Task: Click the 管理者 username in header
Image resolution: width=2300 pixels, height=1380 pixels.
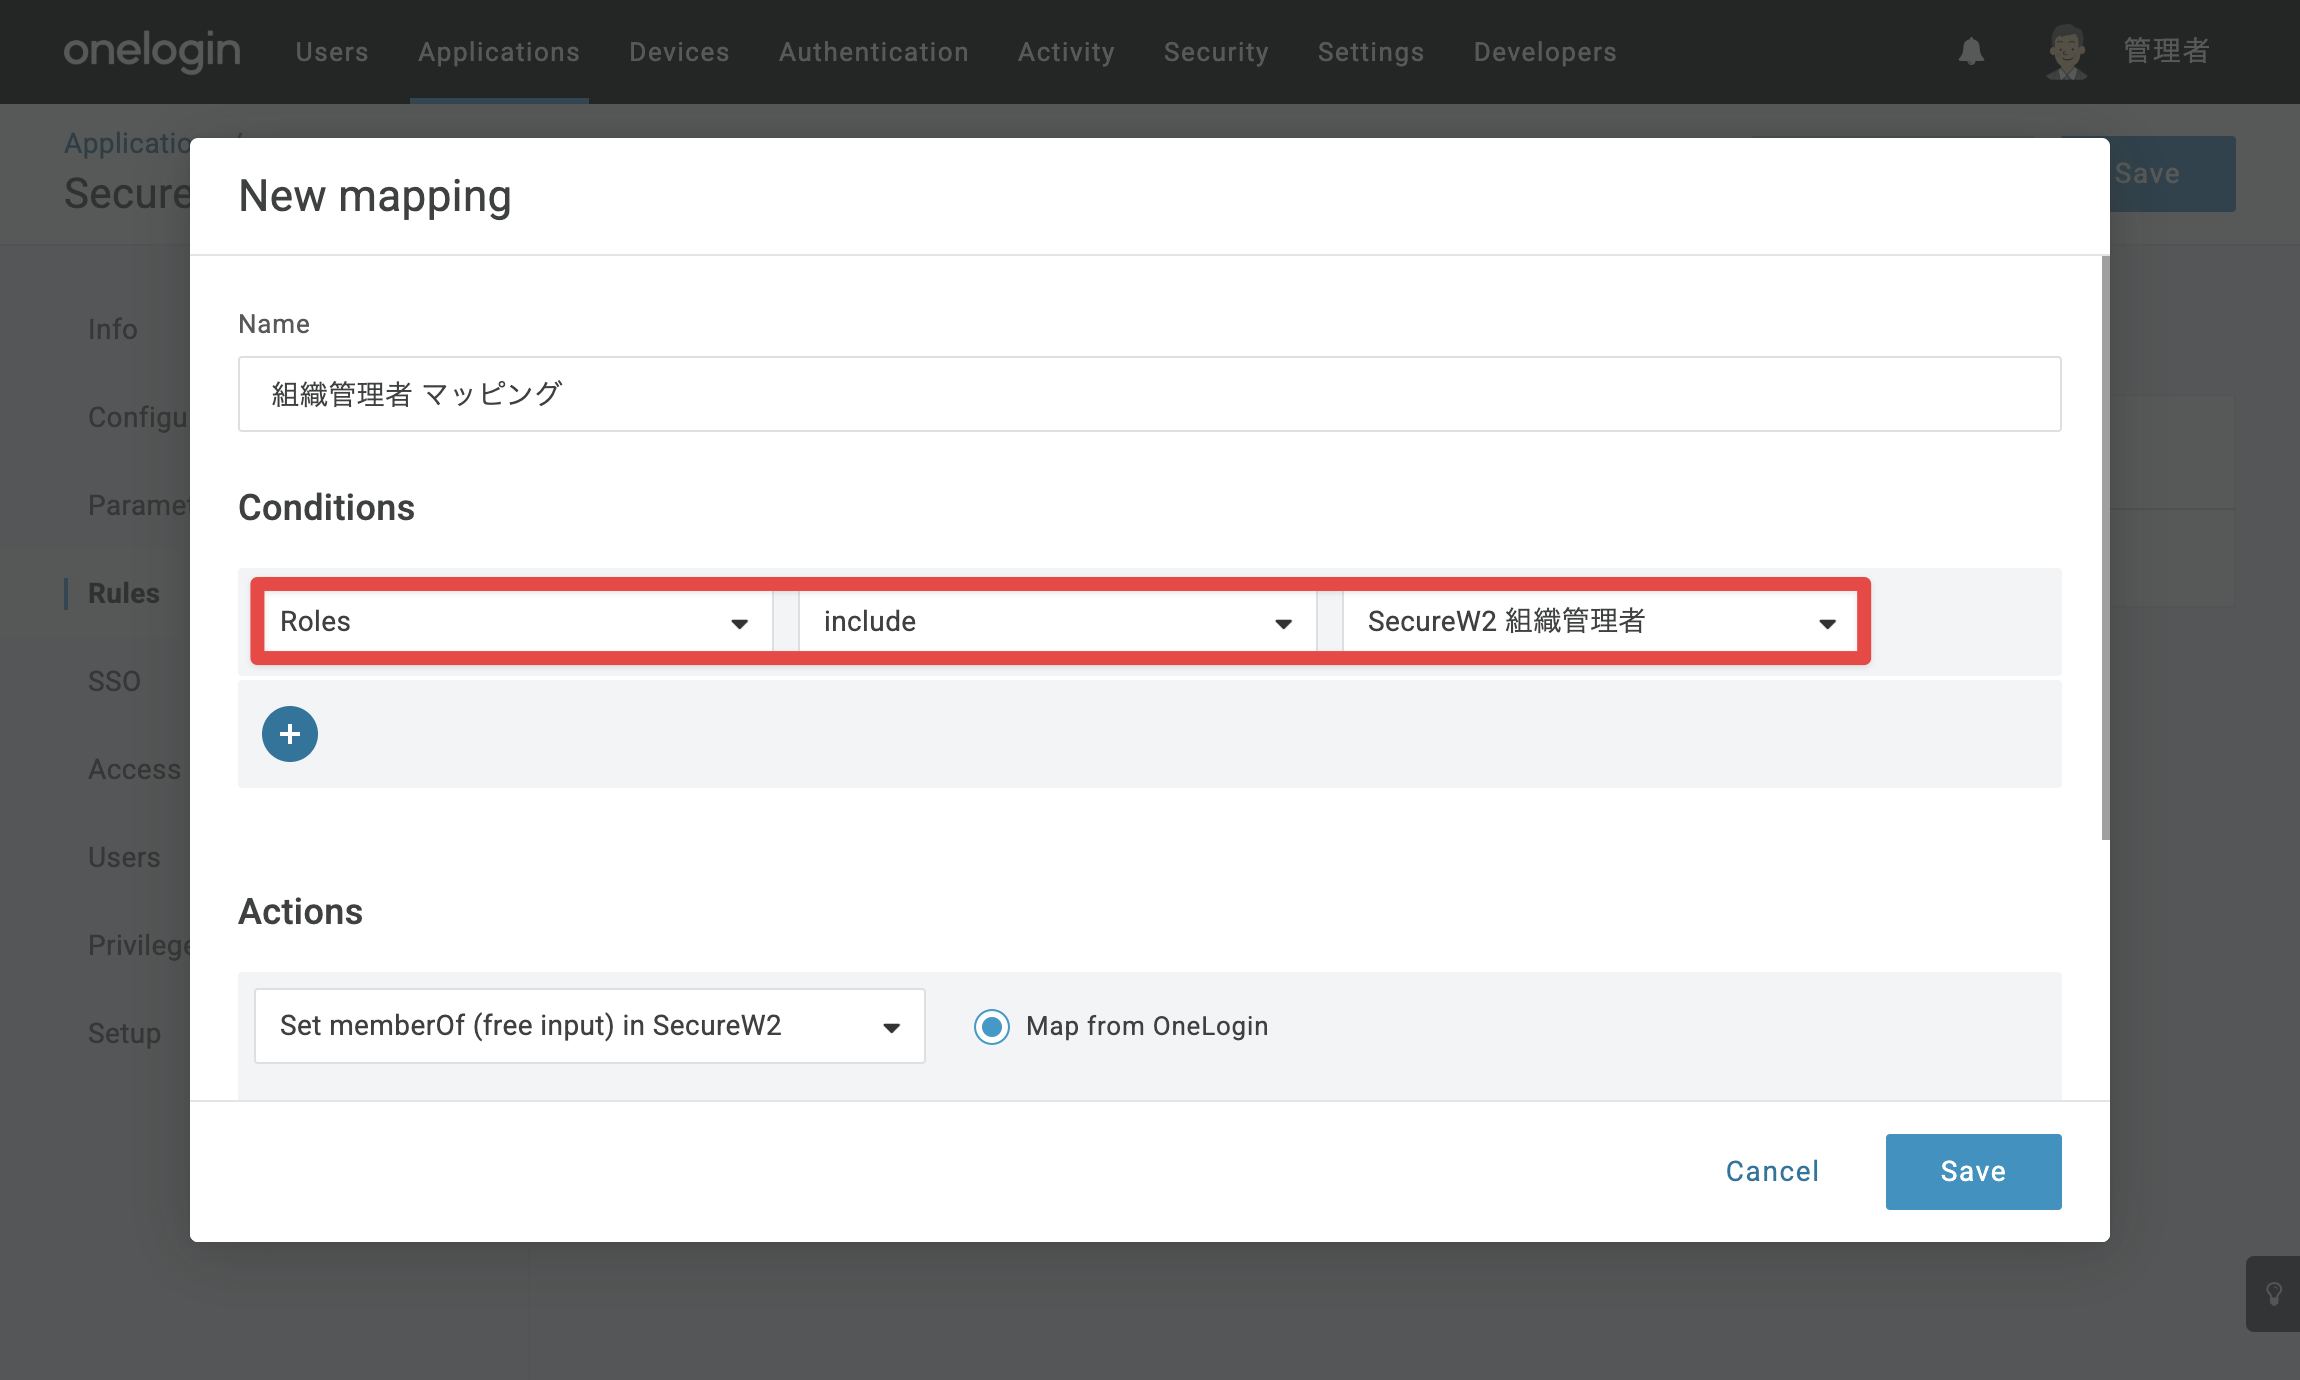Action: point(2166,51)
